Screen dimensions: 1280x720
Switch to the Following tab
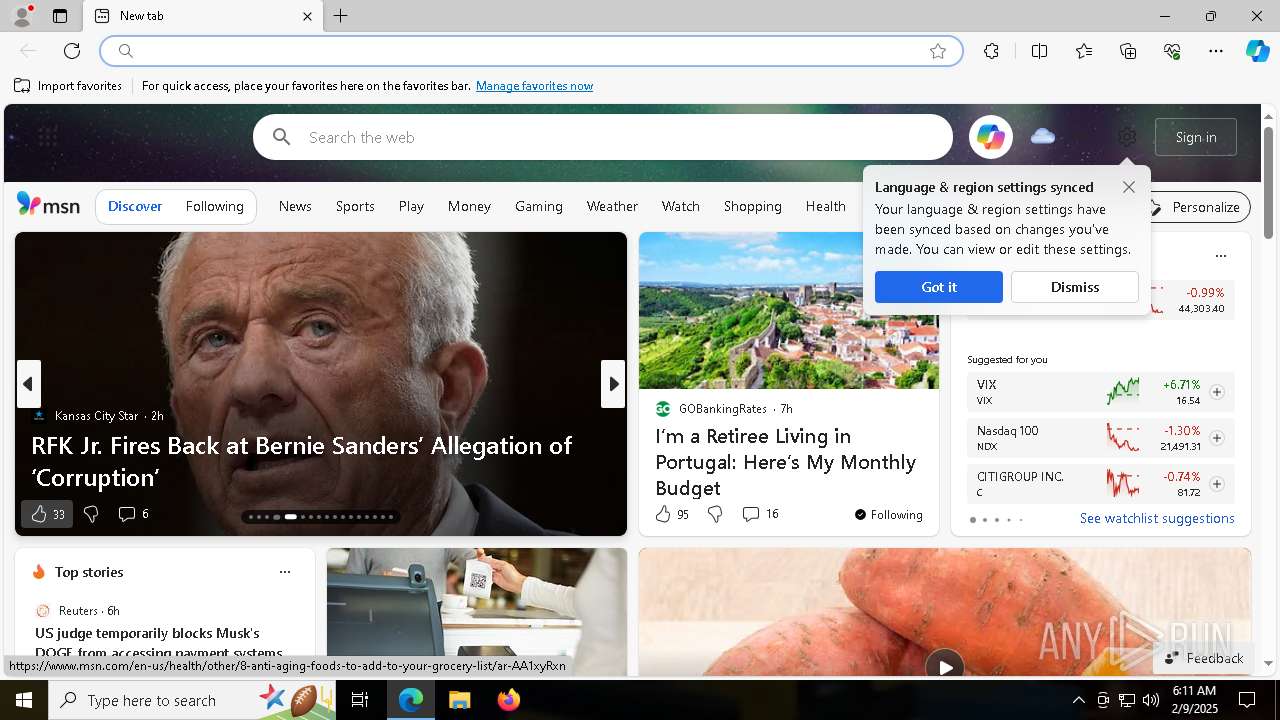214,207
